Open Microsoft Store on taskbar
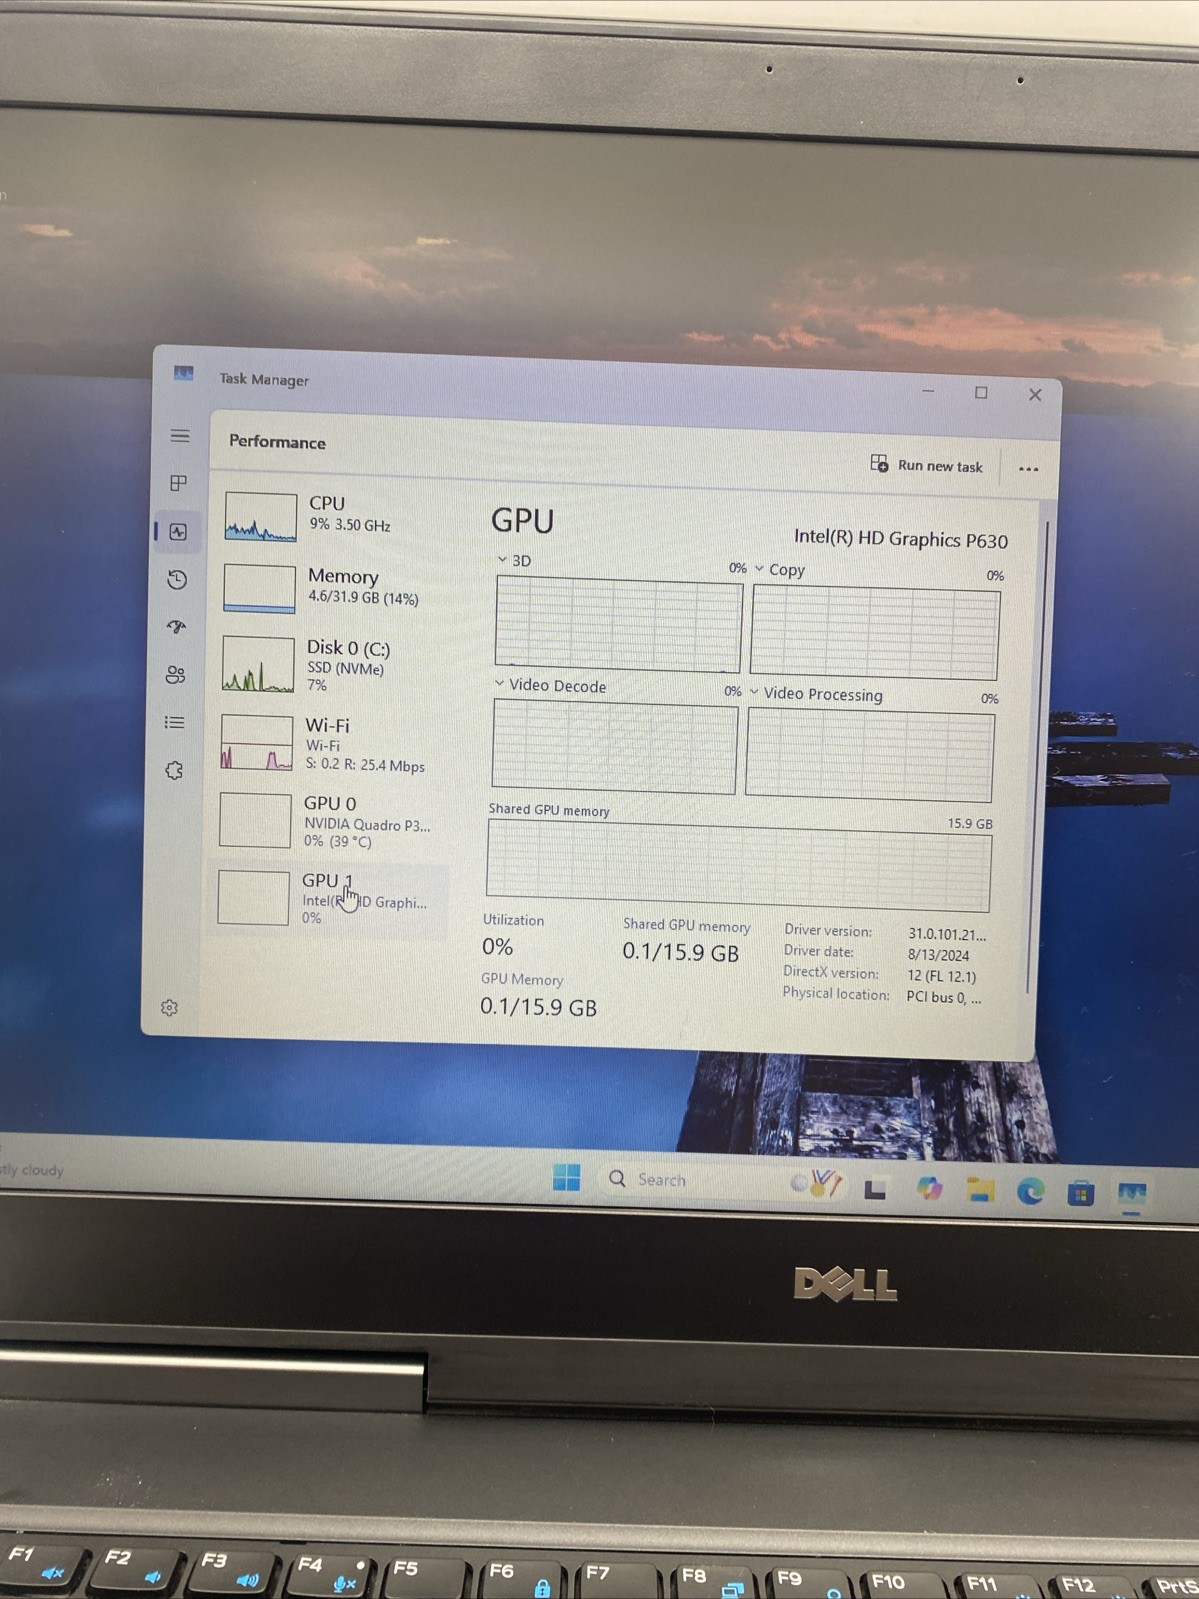 coord(1081,1193)
